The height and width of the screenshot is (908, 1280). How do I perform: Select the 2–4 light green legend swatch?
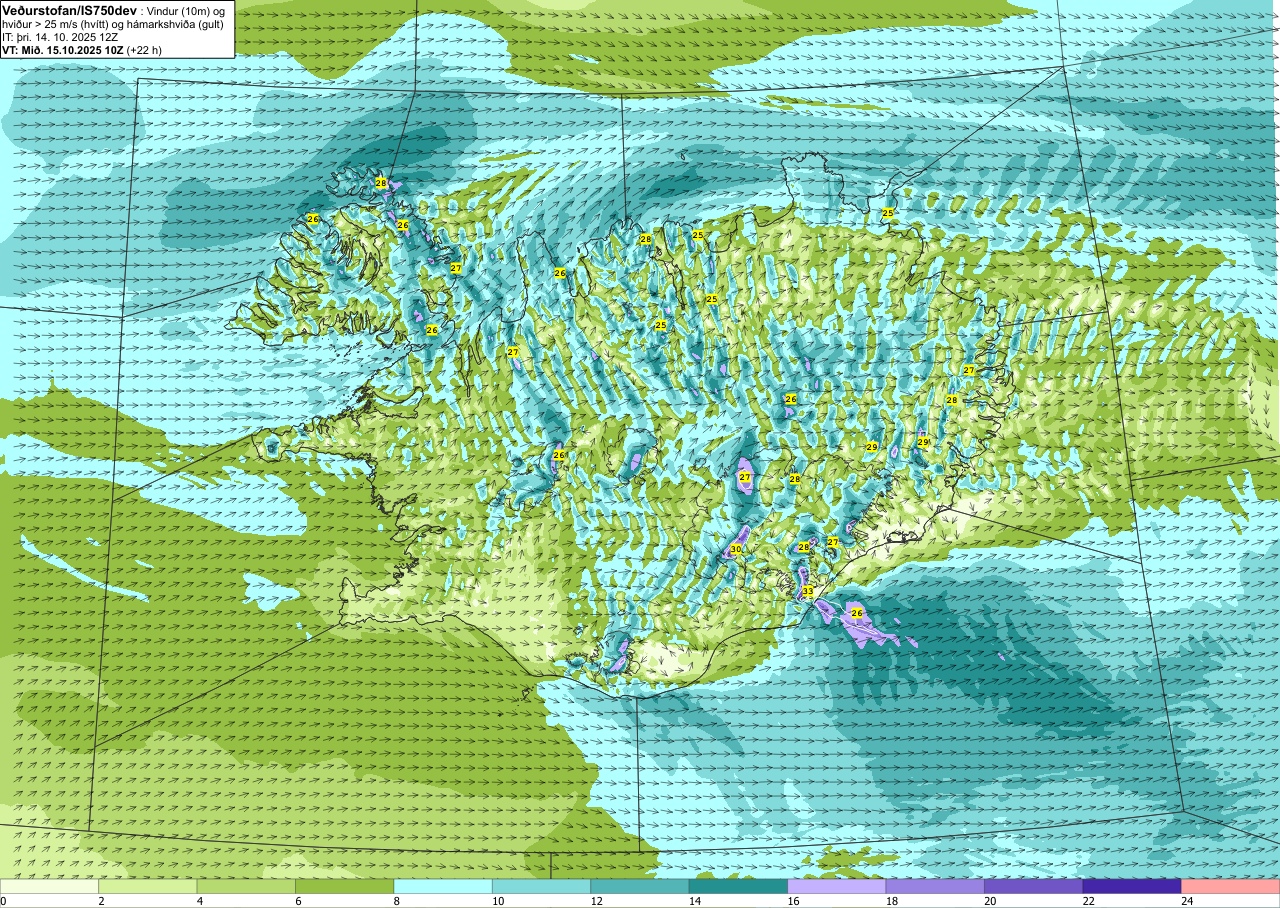(147, 886)
